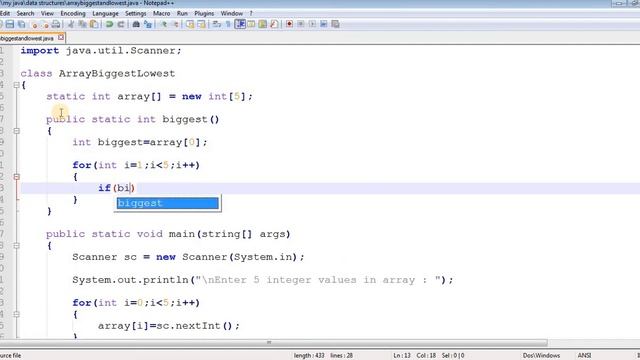Close the biggestandlowest.java tab with its X

pyautogui.click(x=61, y=38)
